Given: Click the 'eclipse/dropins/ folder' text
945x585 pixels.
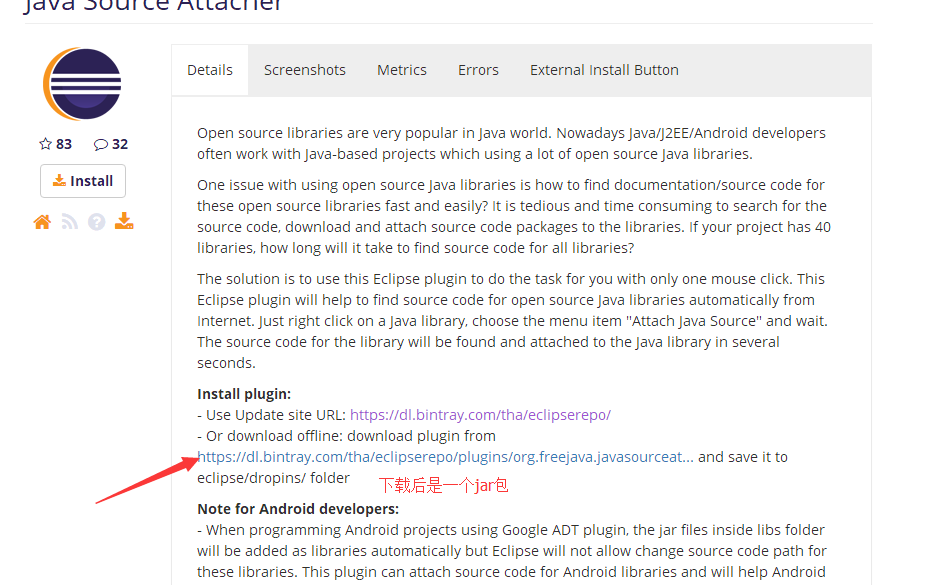Looking at the screenshot, I should 274,478.
